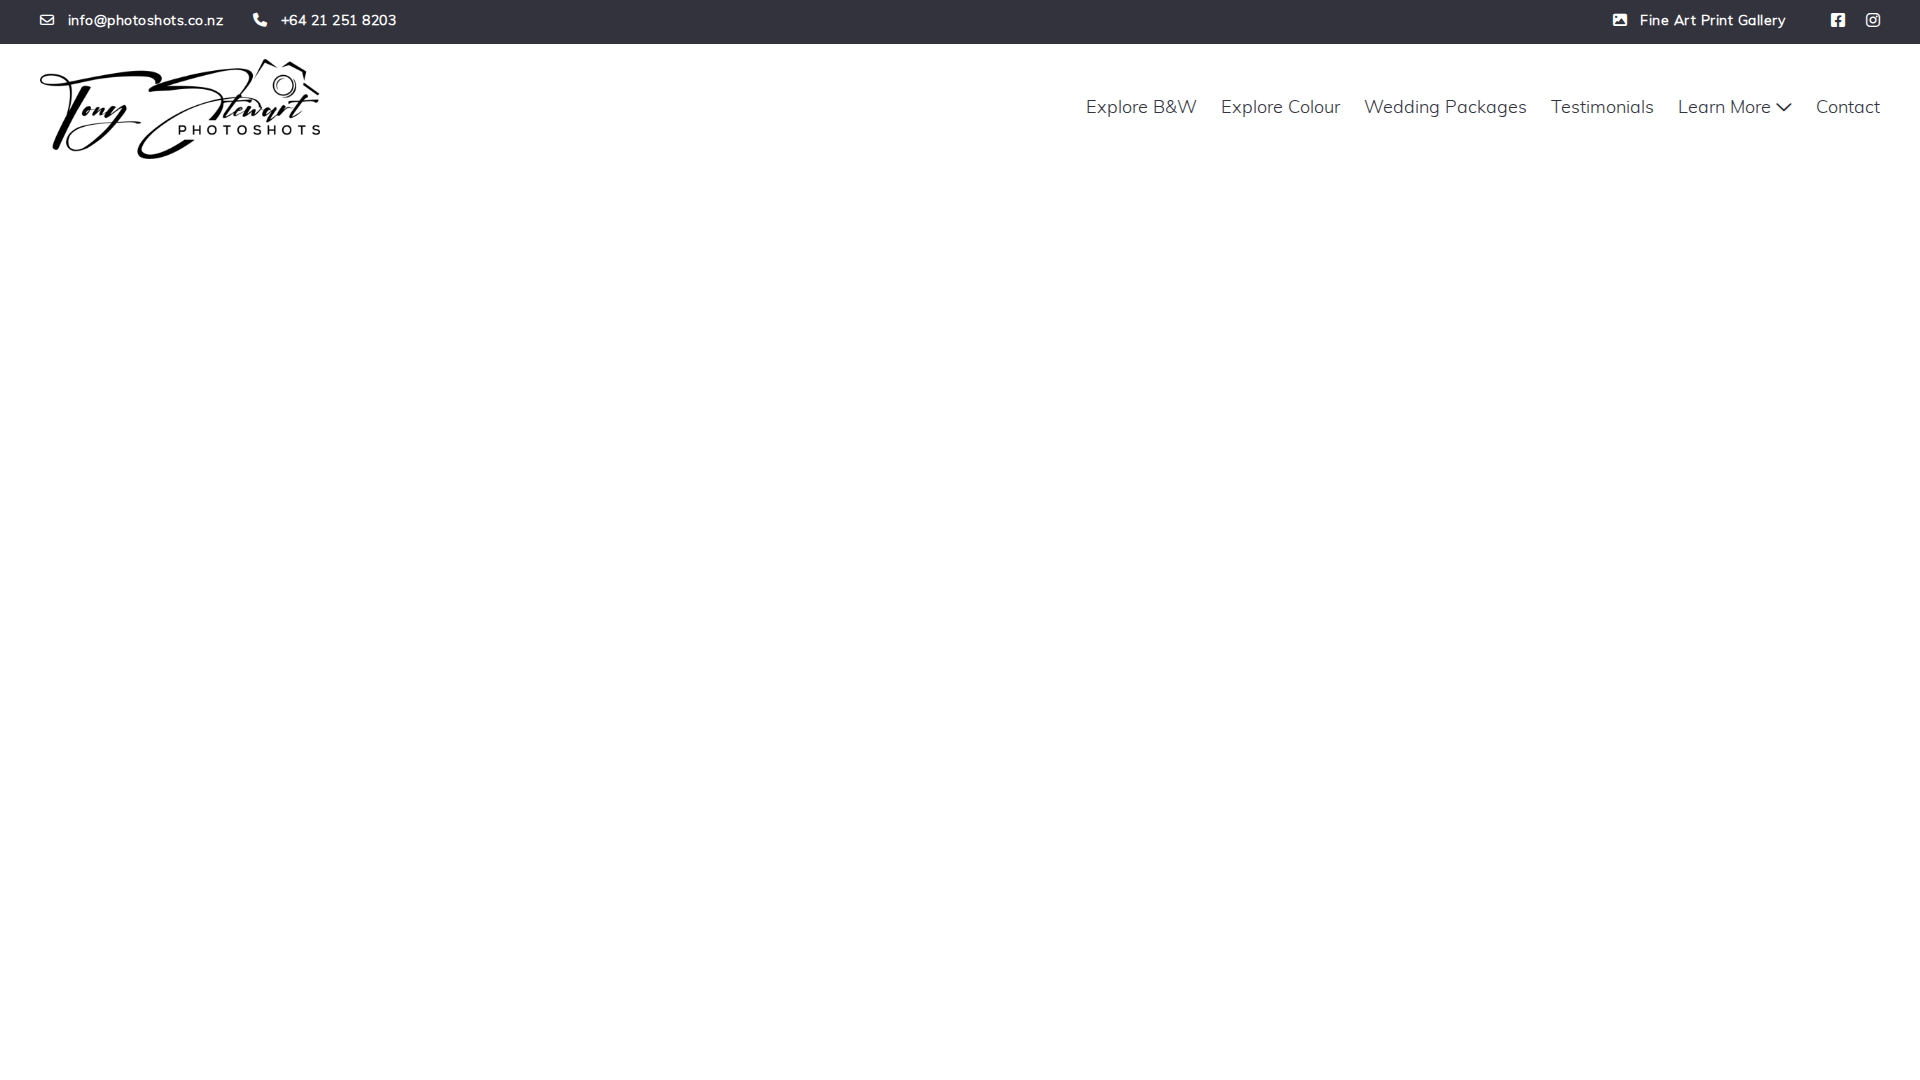Viewport: 1920px width, 1080px height.
Task: Click the empty white page area below the header
Action: tap(960, 600)
